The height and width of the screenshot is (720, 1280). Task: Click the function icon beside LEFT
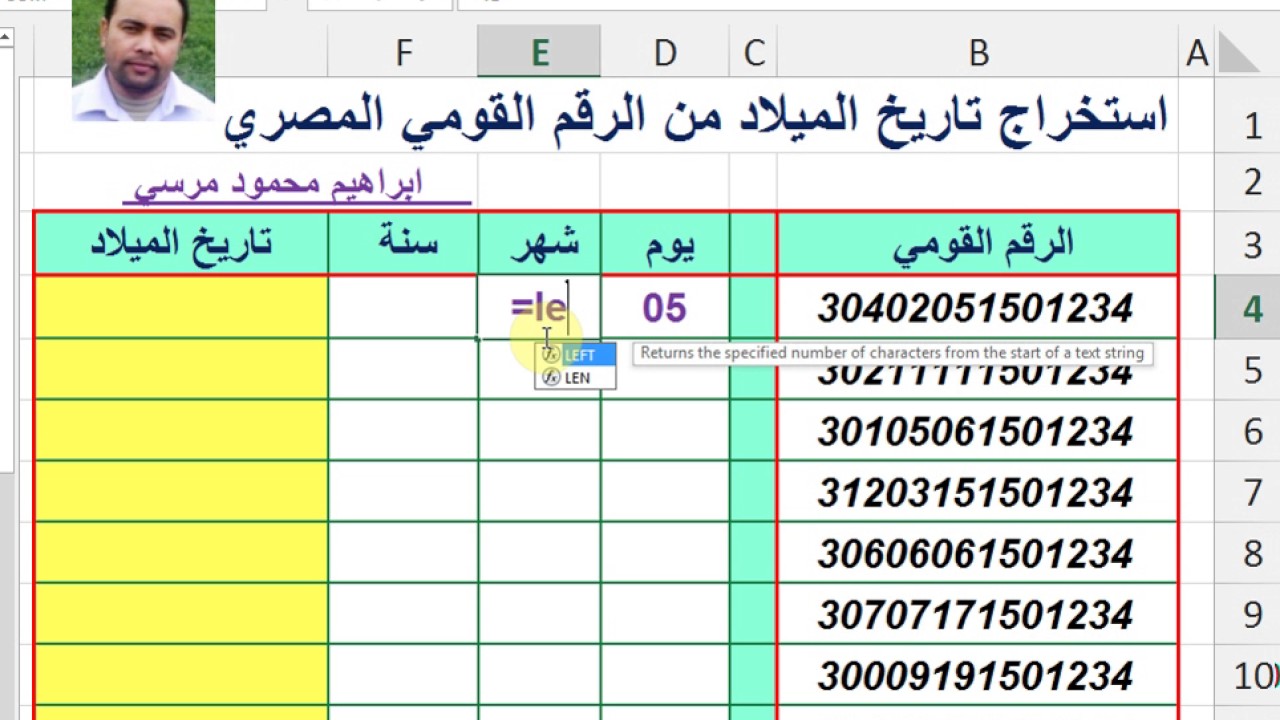point(550,355)
